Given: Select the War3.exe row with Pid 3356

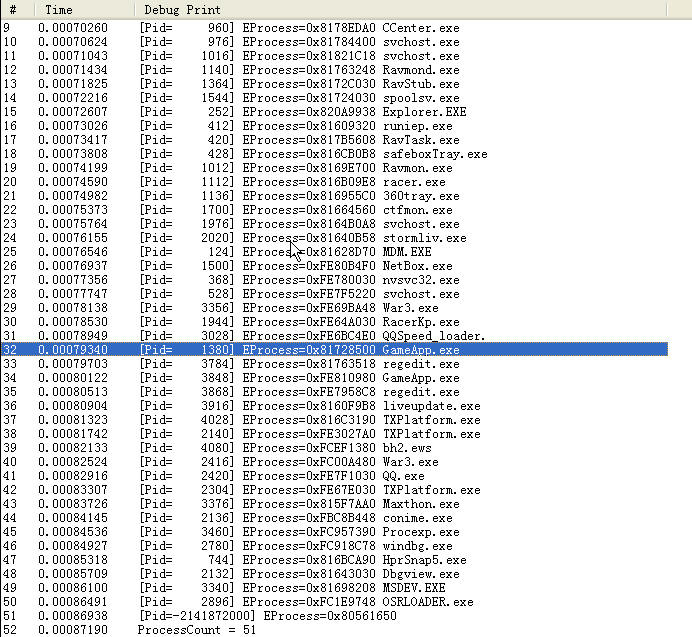Looking at the screenshot, I should pos(335,308).
